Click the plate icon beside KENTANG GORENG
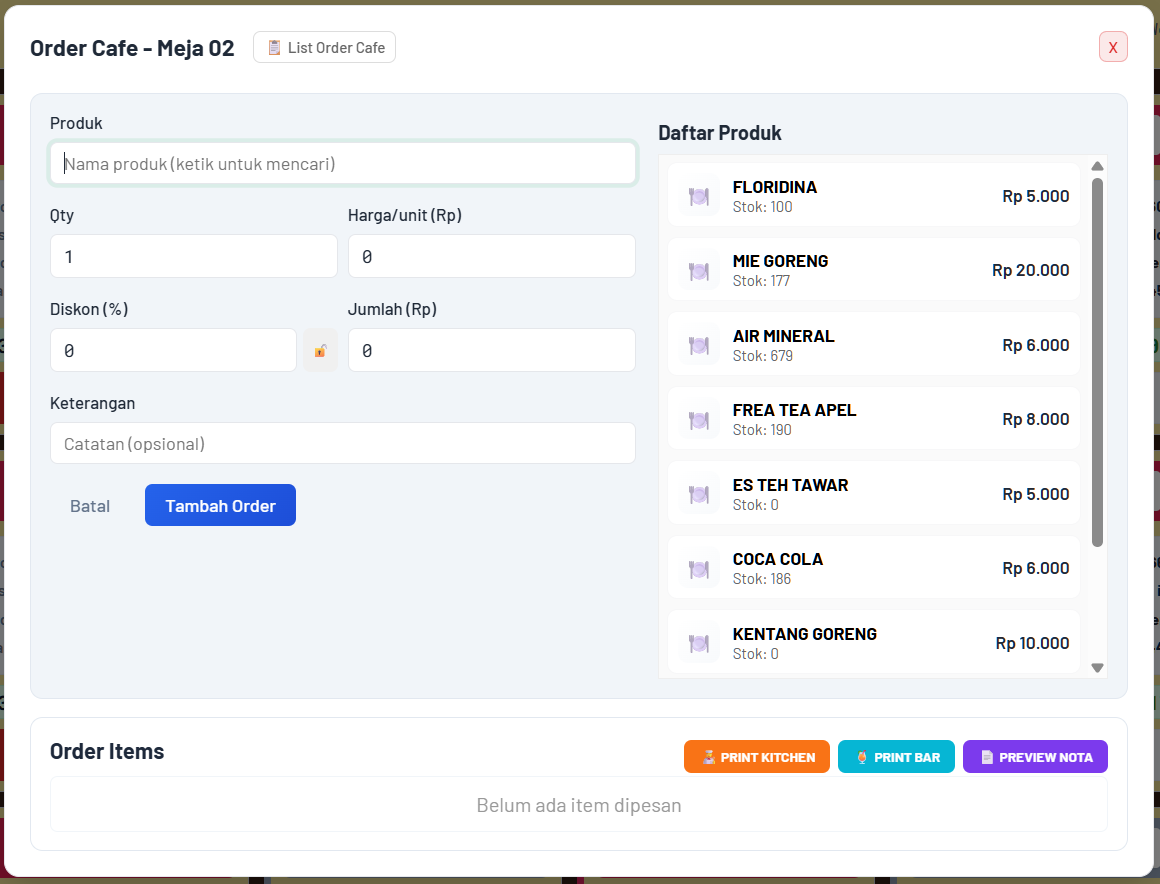Viewport: 1160px width, 884px height. (699, 644)
